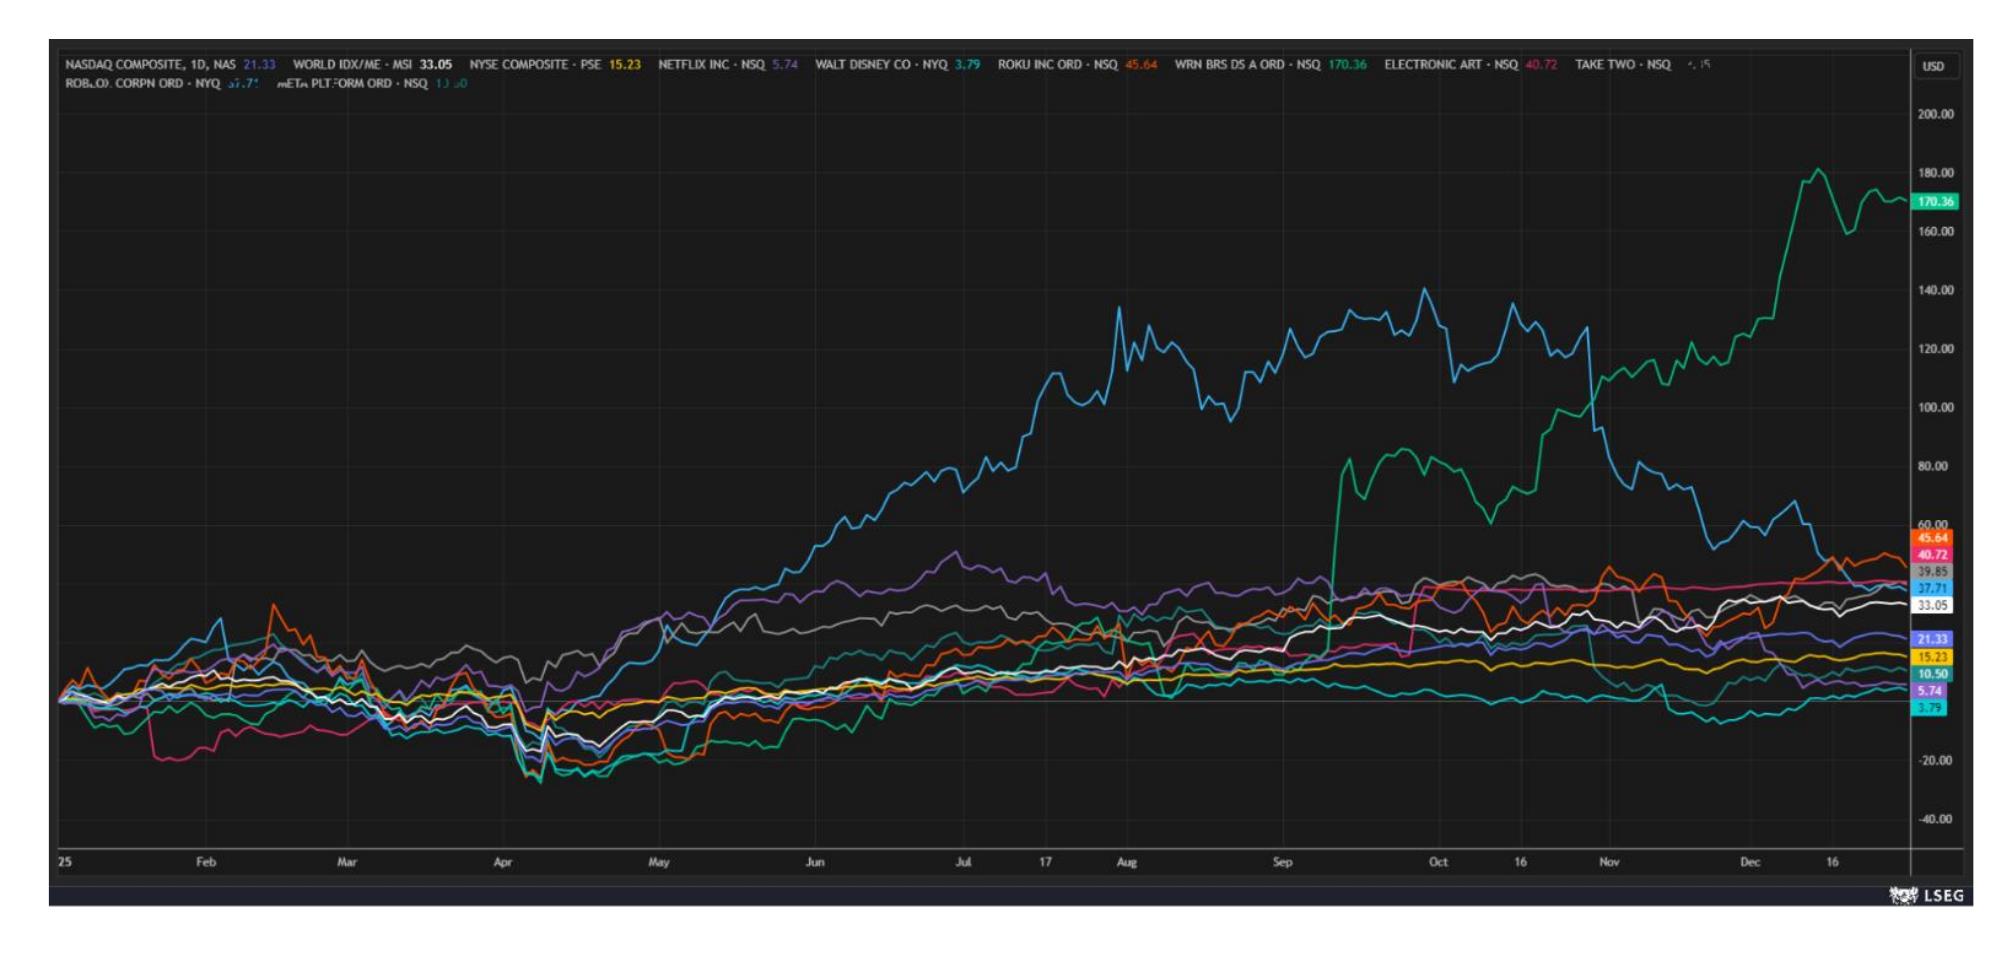1999x954 pixels.
Task: Click the 180.00 value on price axis
Action: [x=1935, y=173]
